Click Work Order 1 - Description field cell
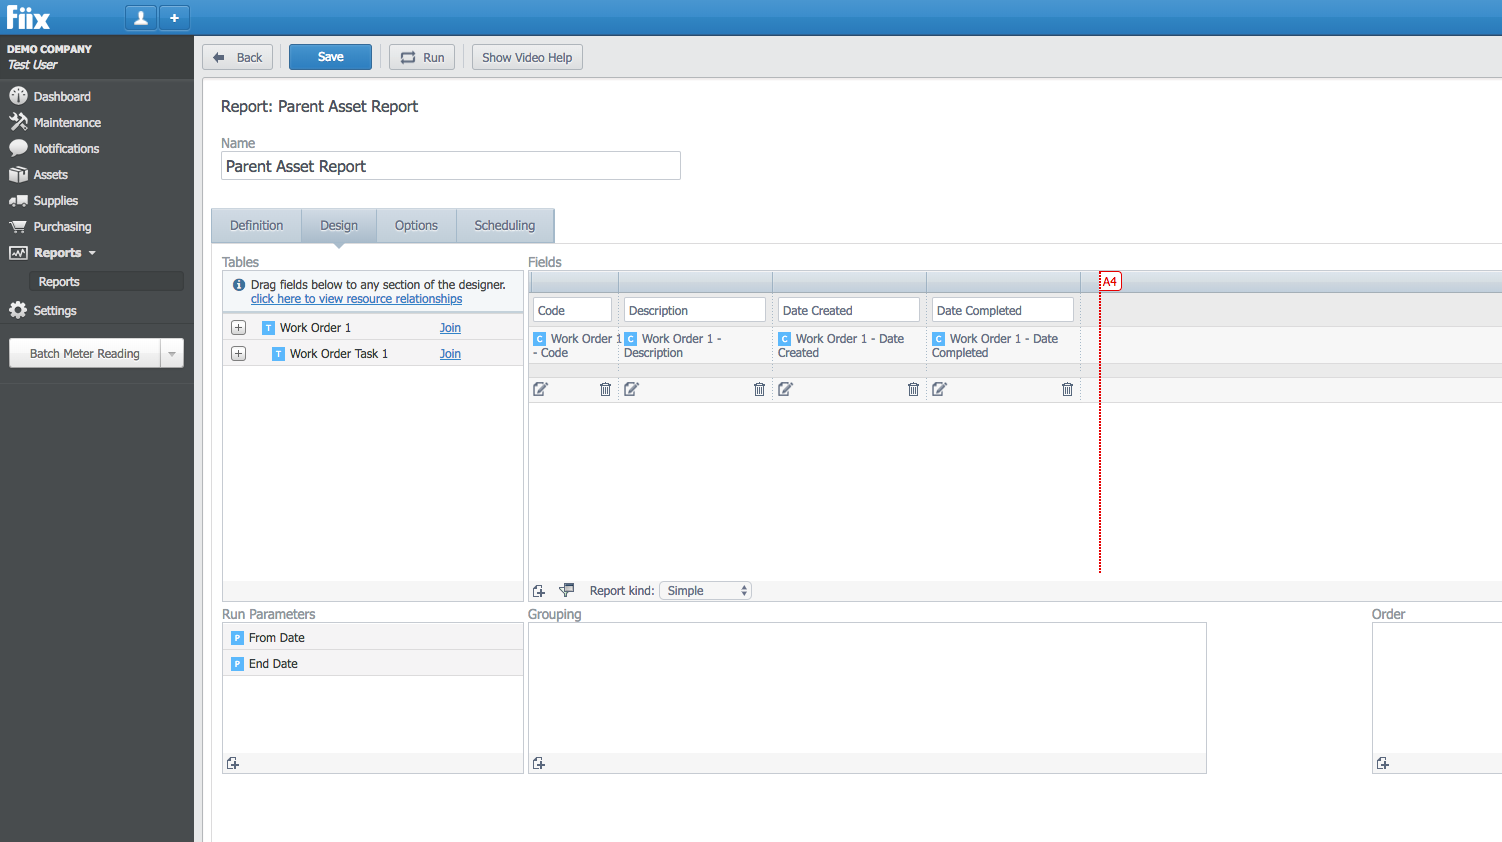Screen dimensions: 1502x842 696,346
